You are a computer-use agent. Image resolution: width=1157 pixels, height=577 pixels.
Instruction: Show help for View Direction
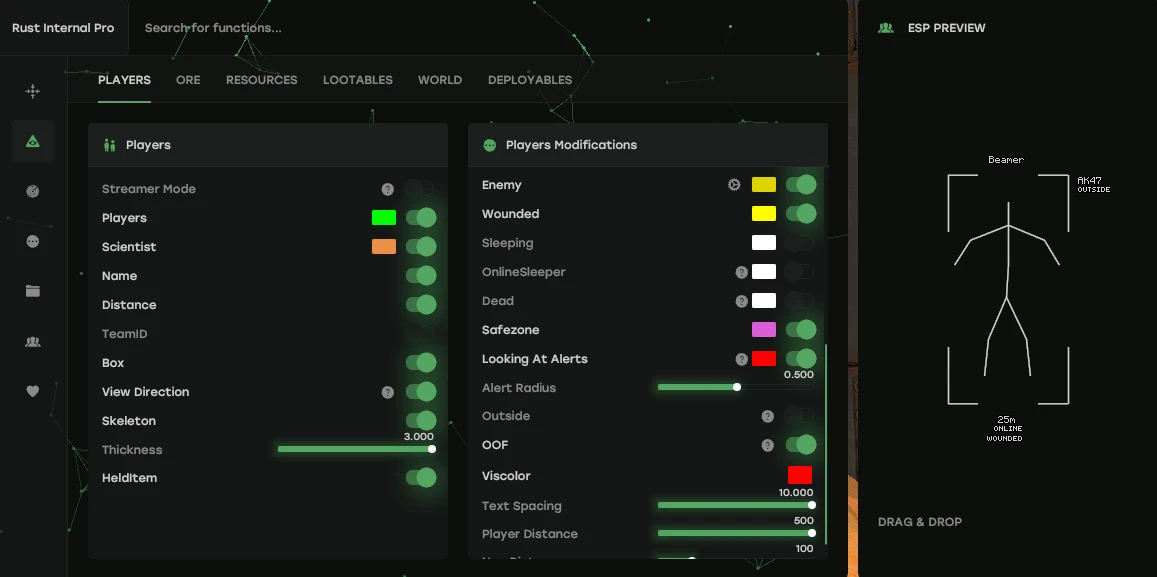click(x=387, y=393)
